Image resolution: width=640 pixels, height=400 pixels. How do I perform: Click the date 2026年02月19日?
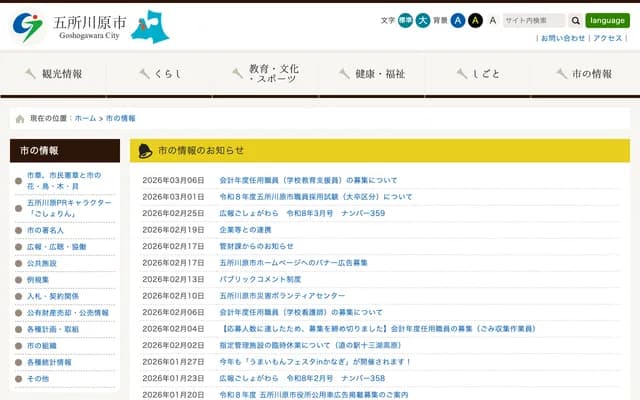(x=173, y=230)
